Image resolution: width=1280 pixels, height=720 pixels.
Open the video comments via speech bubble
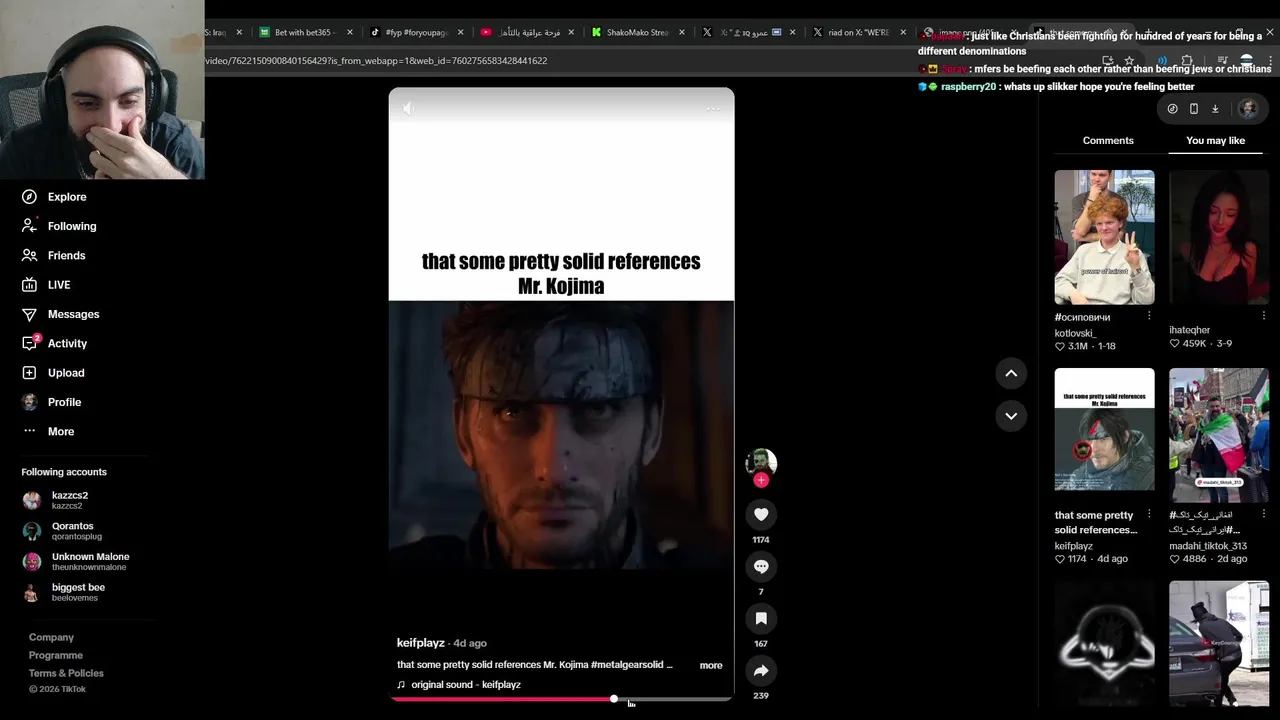[x=761, y=566]
